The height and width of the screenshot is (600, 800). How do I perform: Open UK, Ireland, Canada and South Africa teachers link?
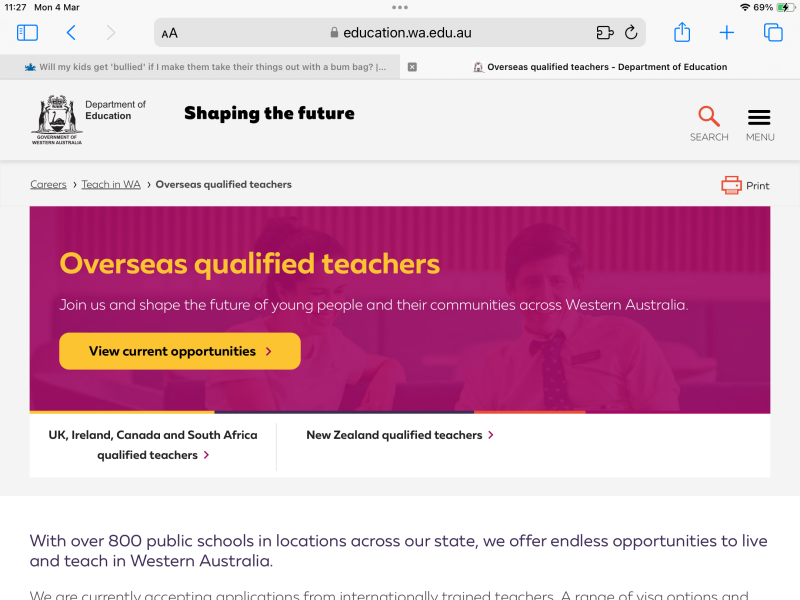pos(153,445)
